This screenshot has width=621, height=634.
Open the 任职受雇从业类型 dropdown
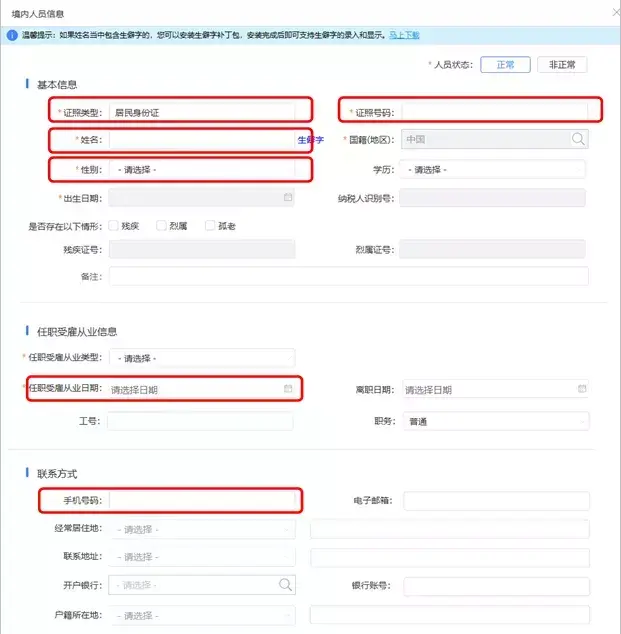(202, 358)
